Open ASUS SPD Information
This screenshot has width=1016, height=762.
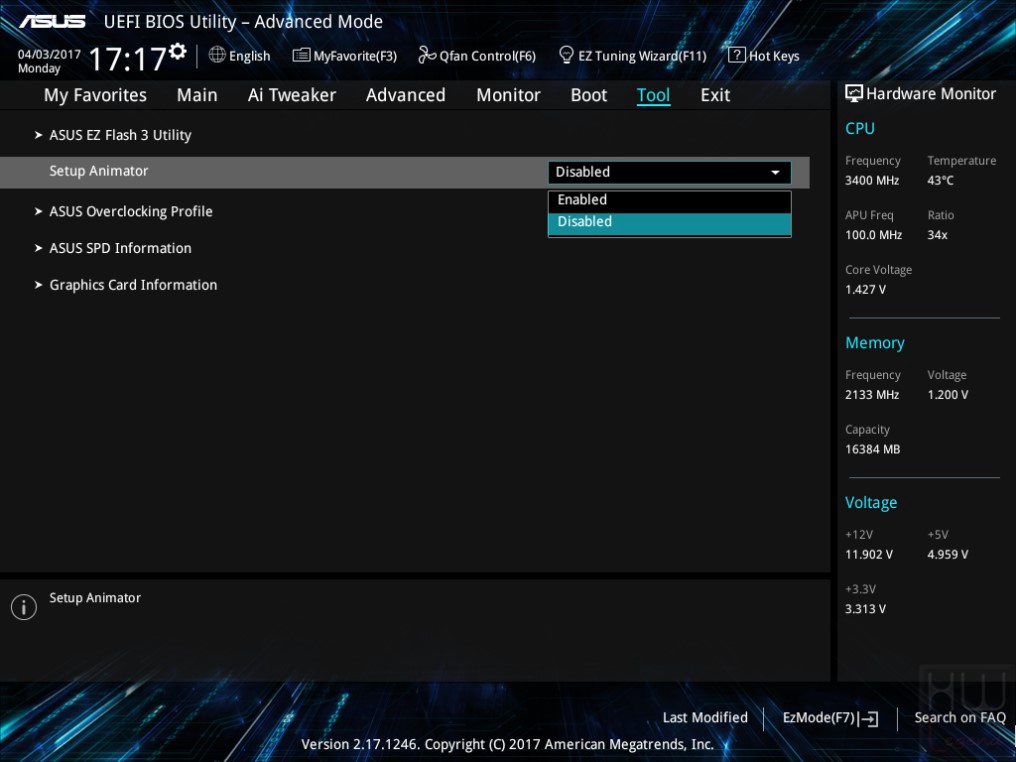click(121, 248)
